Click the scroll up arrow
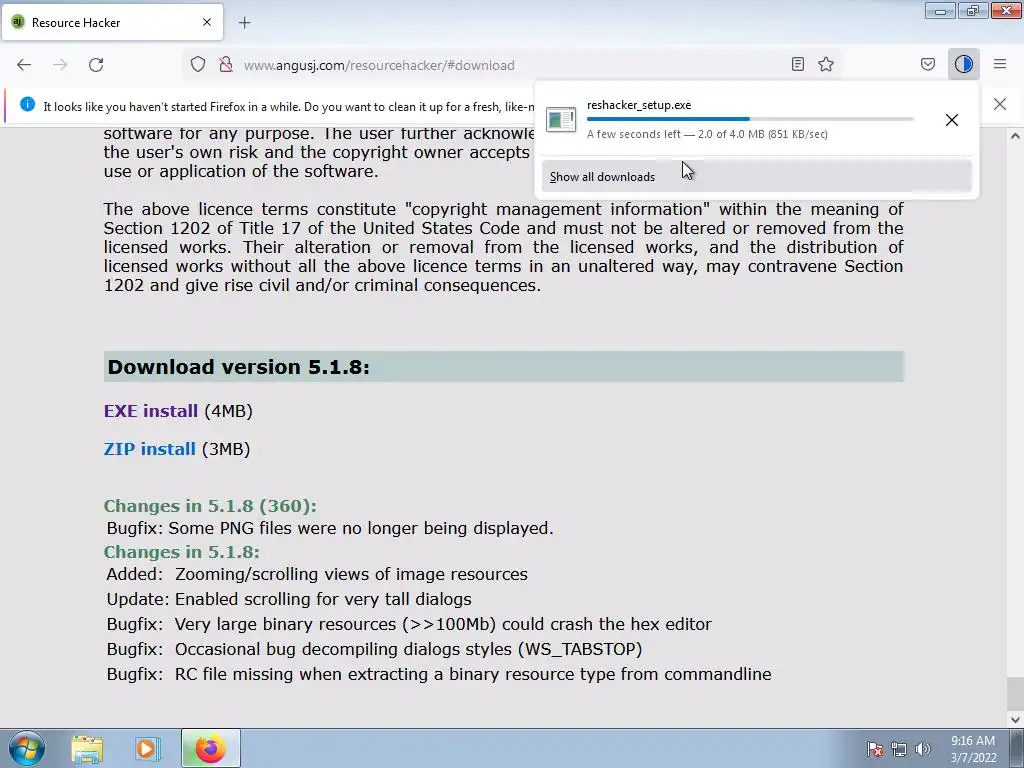This screenshot has width=1024, height=768. point(1015,136)
